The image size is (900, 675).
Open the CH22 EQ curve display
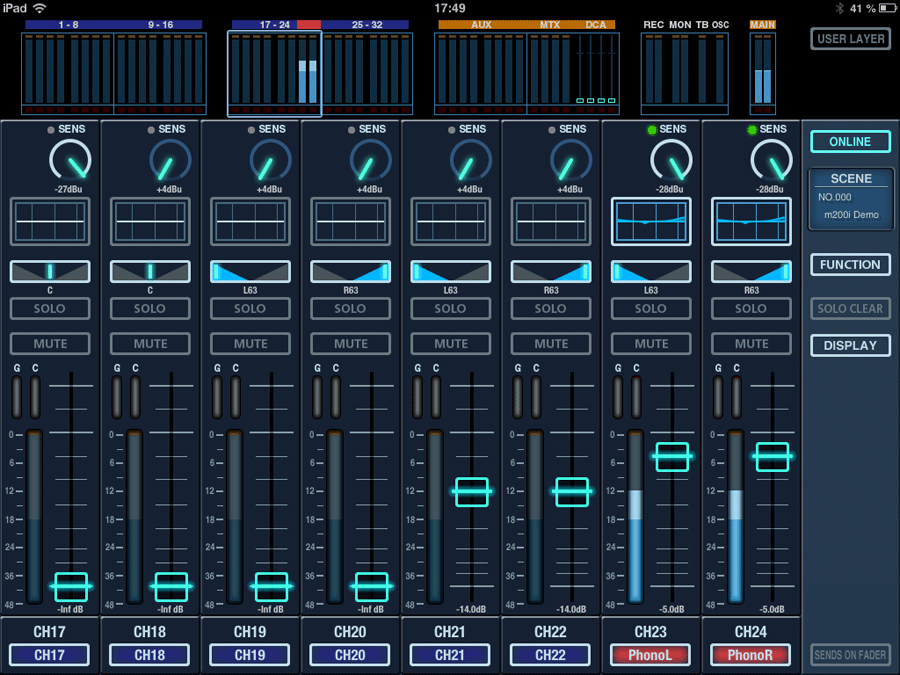tap(550, 222)
